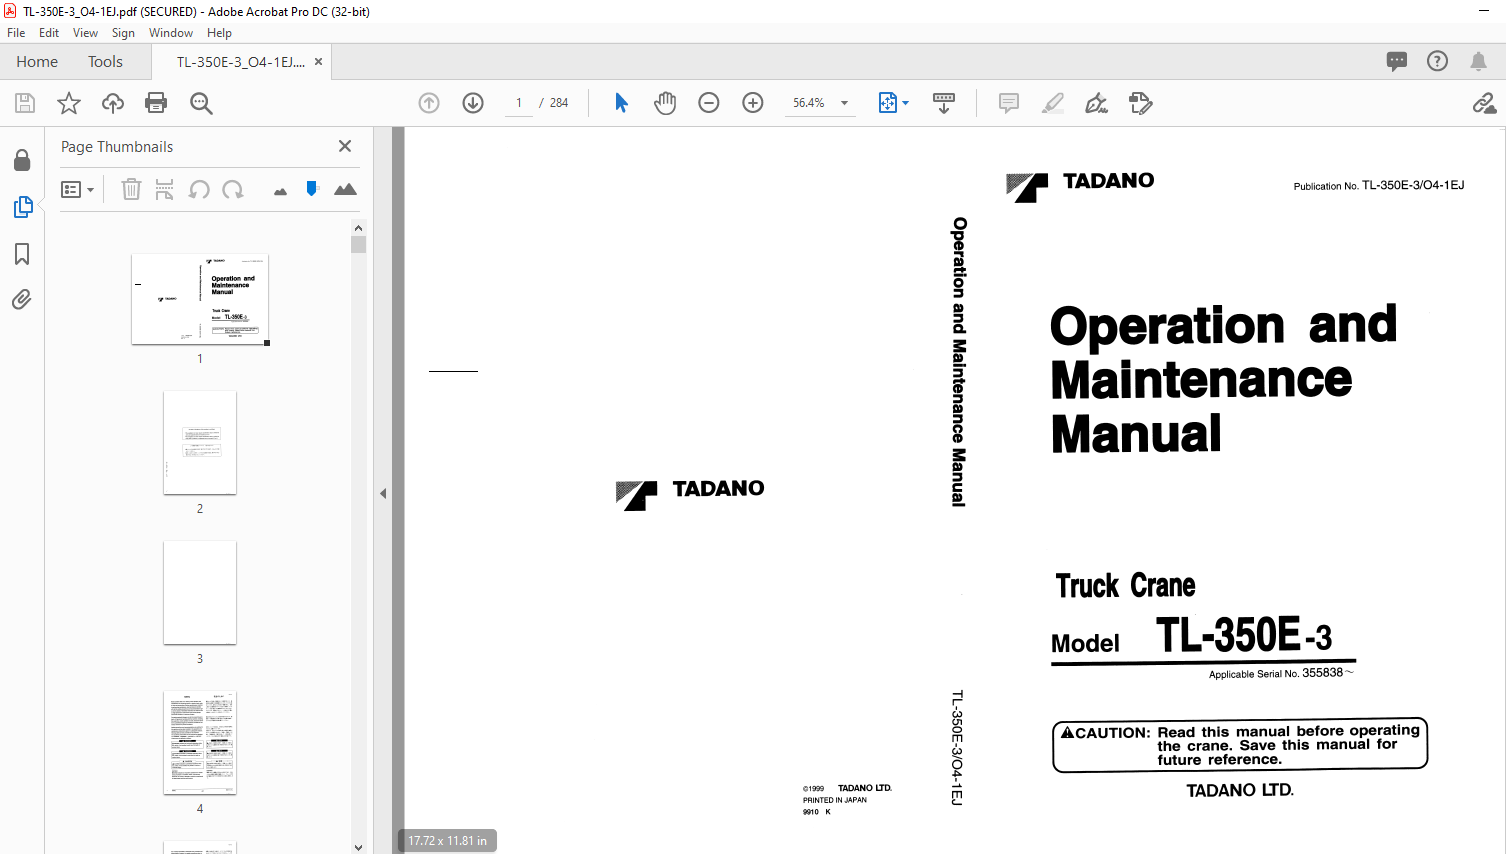Enable scrolling mode icon in toolbar

943,103
